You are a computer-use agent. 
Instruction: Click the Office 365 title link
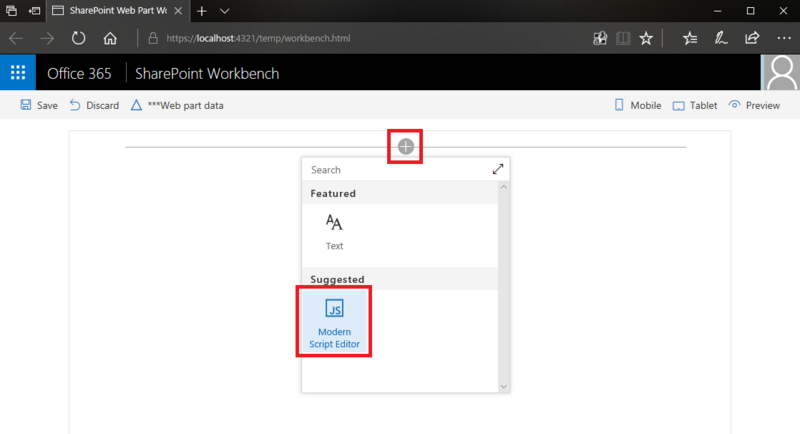(x=79, y=73)
